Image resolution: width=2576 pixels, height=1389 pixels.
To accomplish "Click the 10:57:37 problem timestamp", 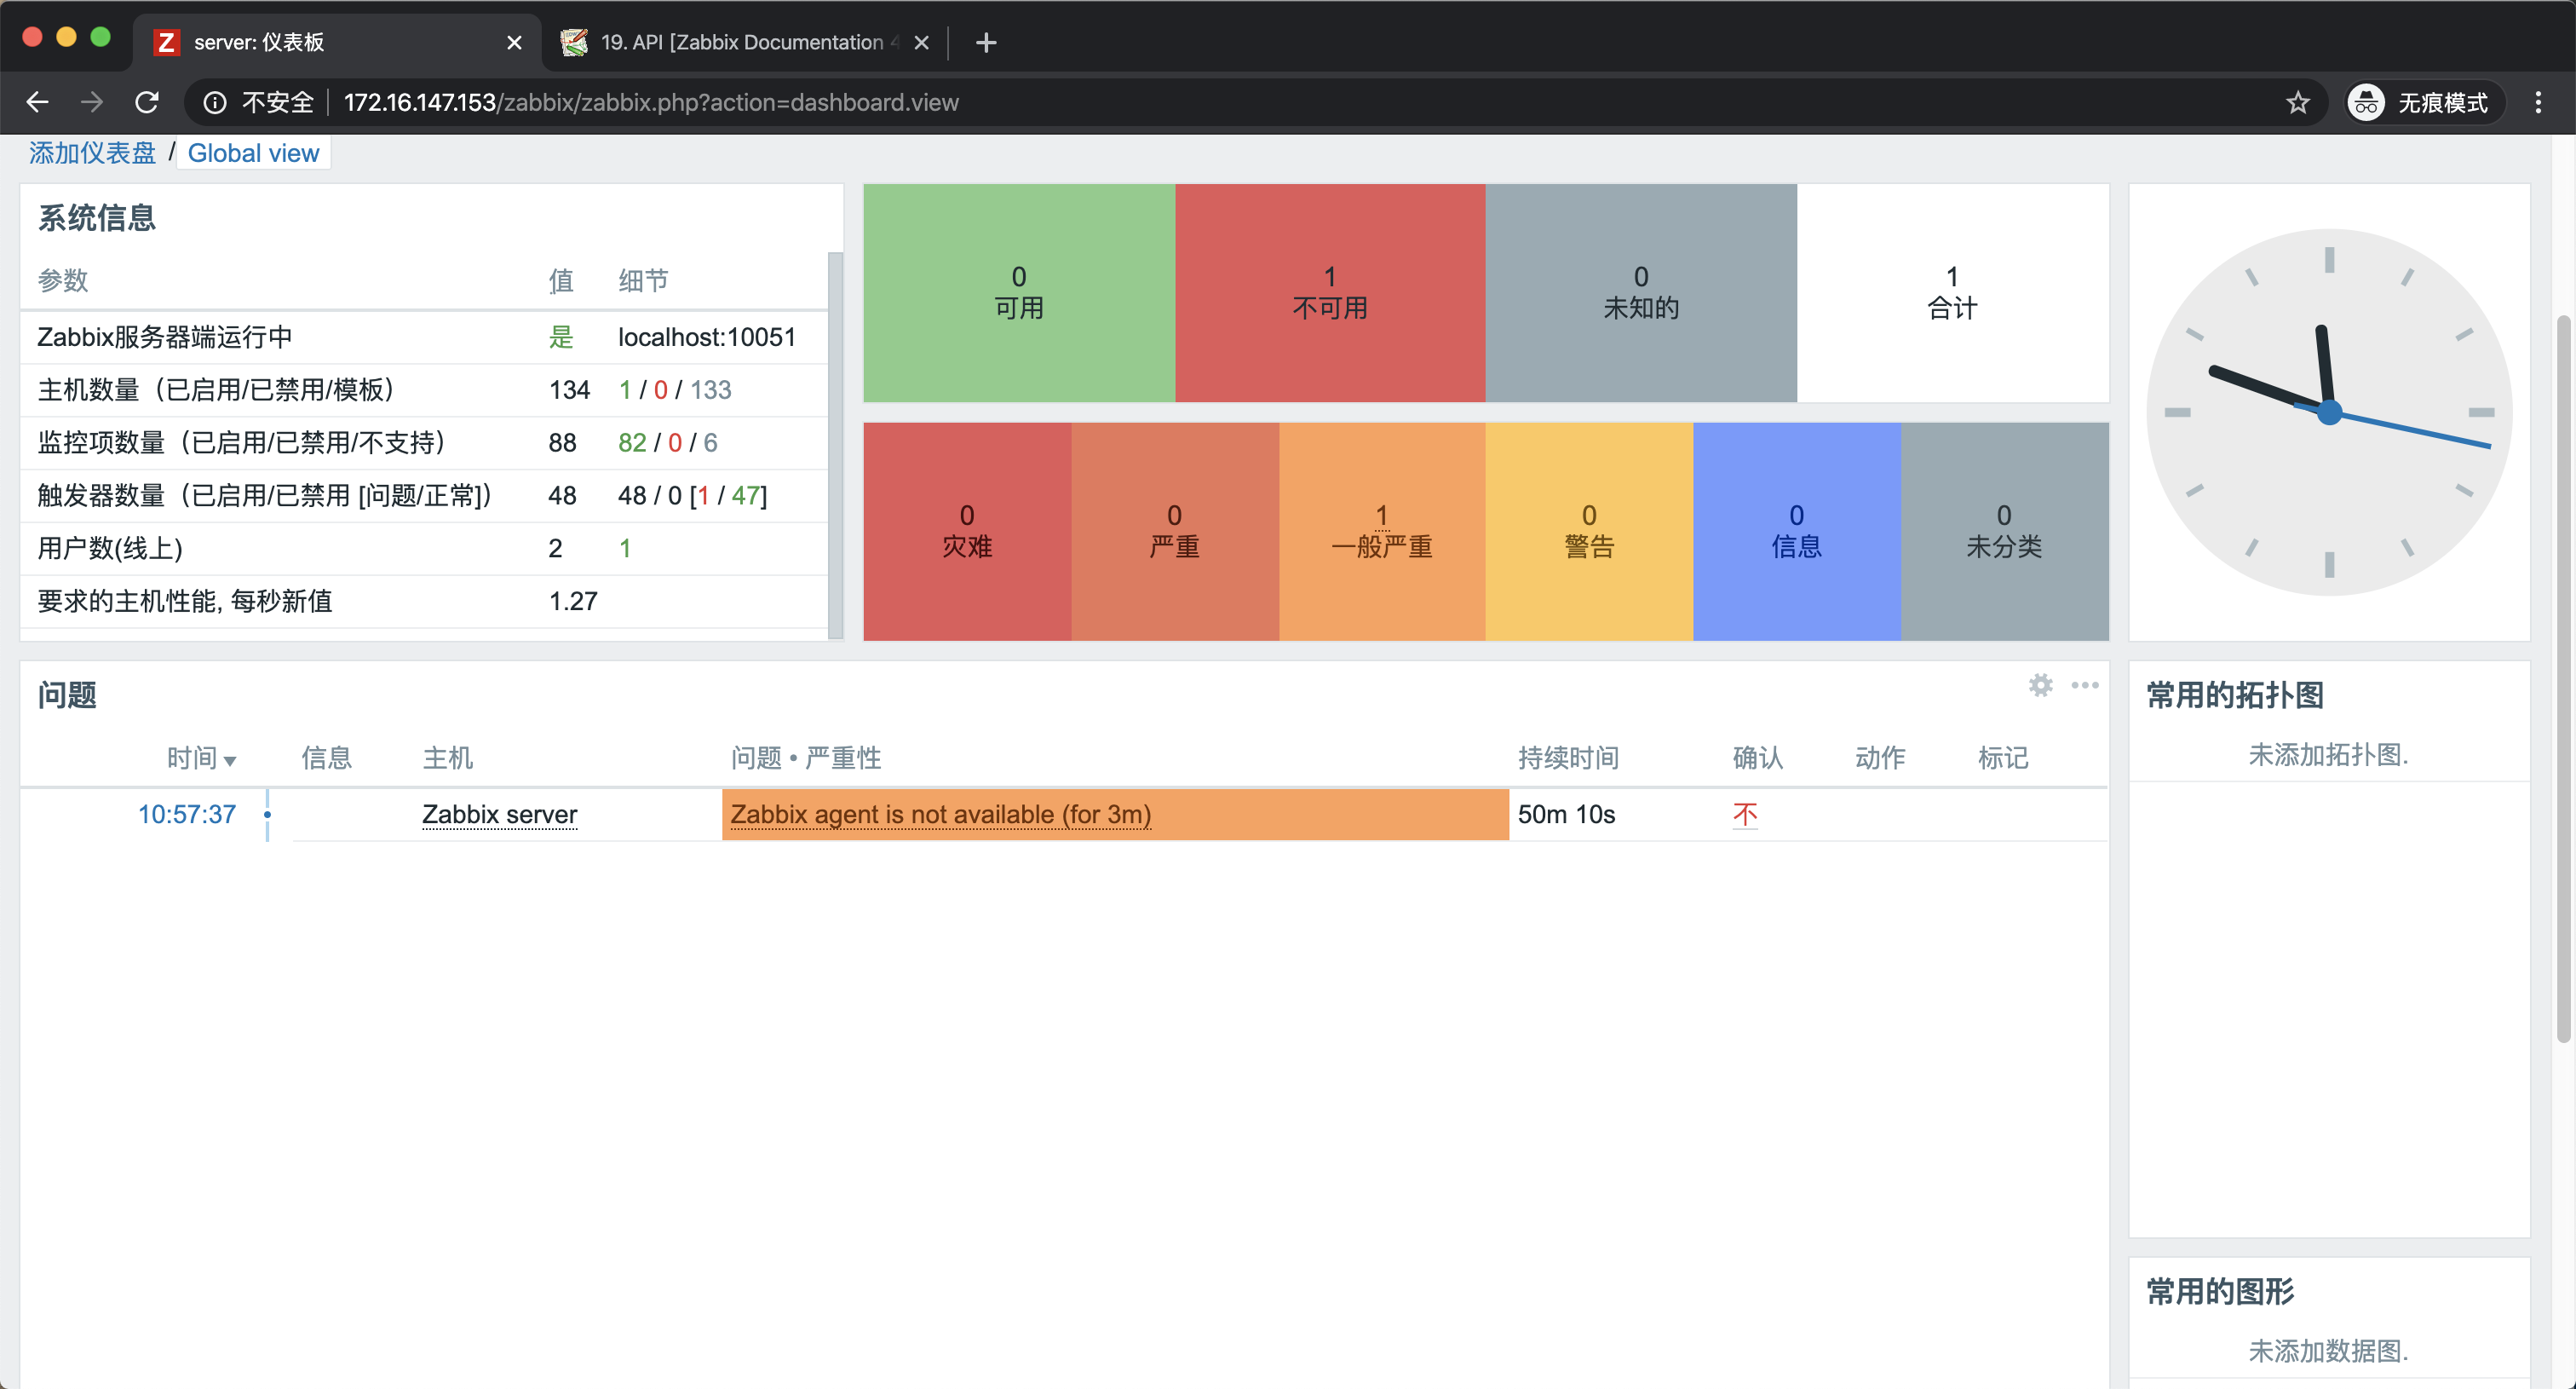I will pyautogui.click(x=186, y=814).
